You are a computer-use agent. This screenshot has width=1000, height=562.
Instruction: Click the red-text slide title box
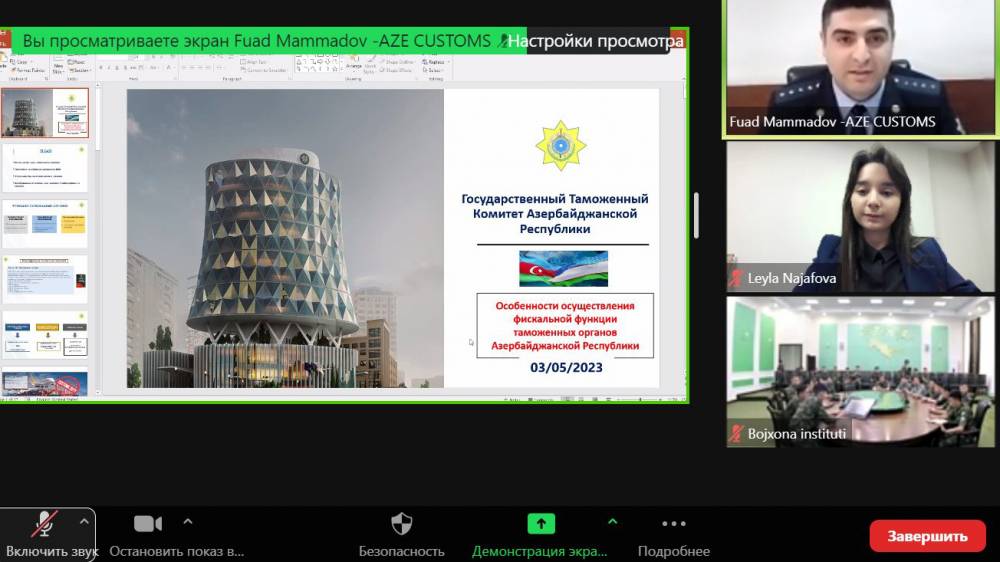click(565, 325)
